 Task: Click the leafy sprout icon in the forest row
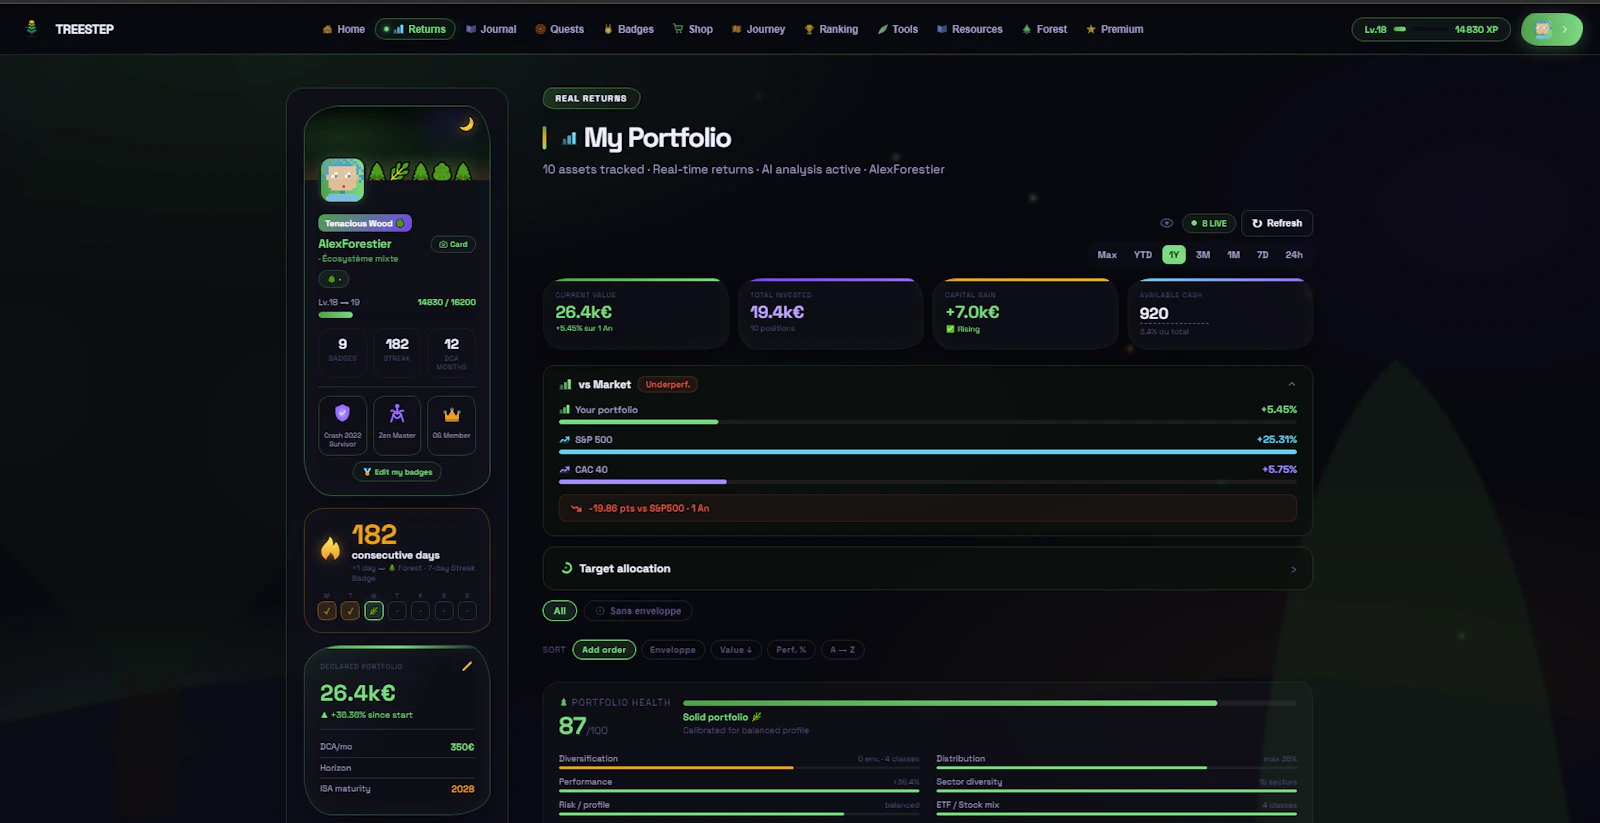(399, 172)
